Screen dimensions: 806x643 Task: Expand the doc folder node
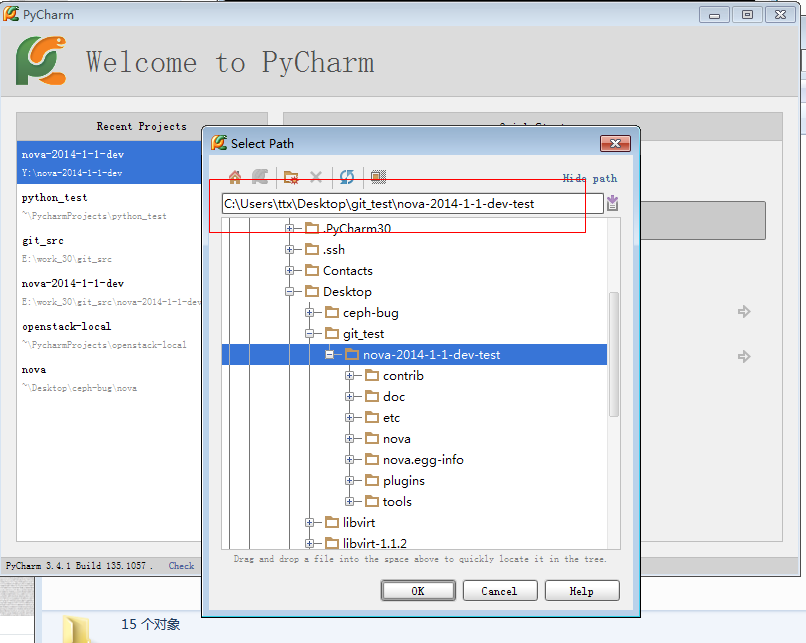point(350,397)
